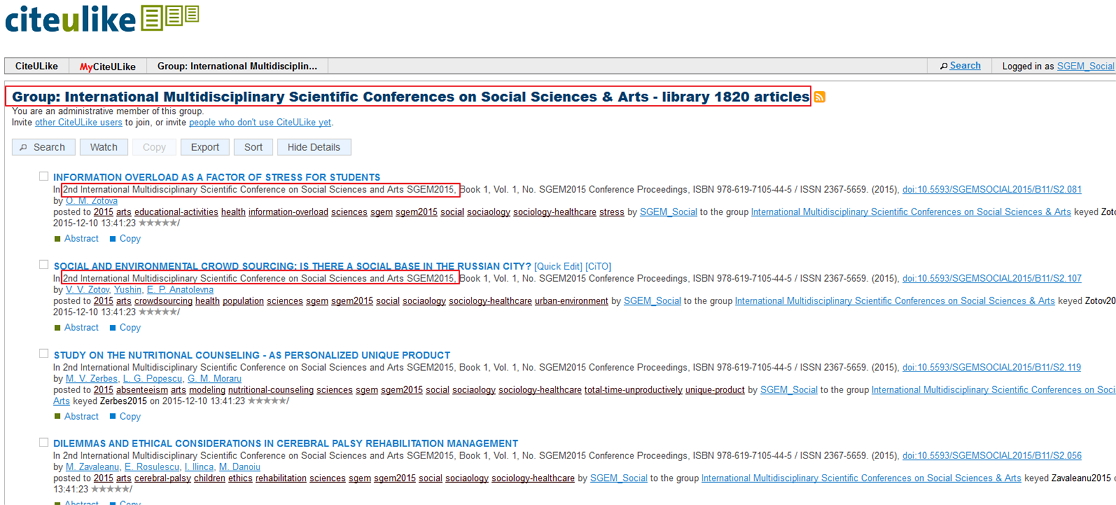Click the Sort button

point(253,147)
